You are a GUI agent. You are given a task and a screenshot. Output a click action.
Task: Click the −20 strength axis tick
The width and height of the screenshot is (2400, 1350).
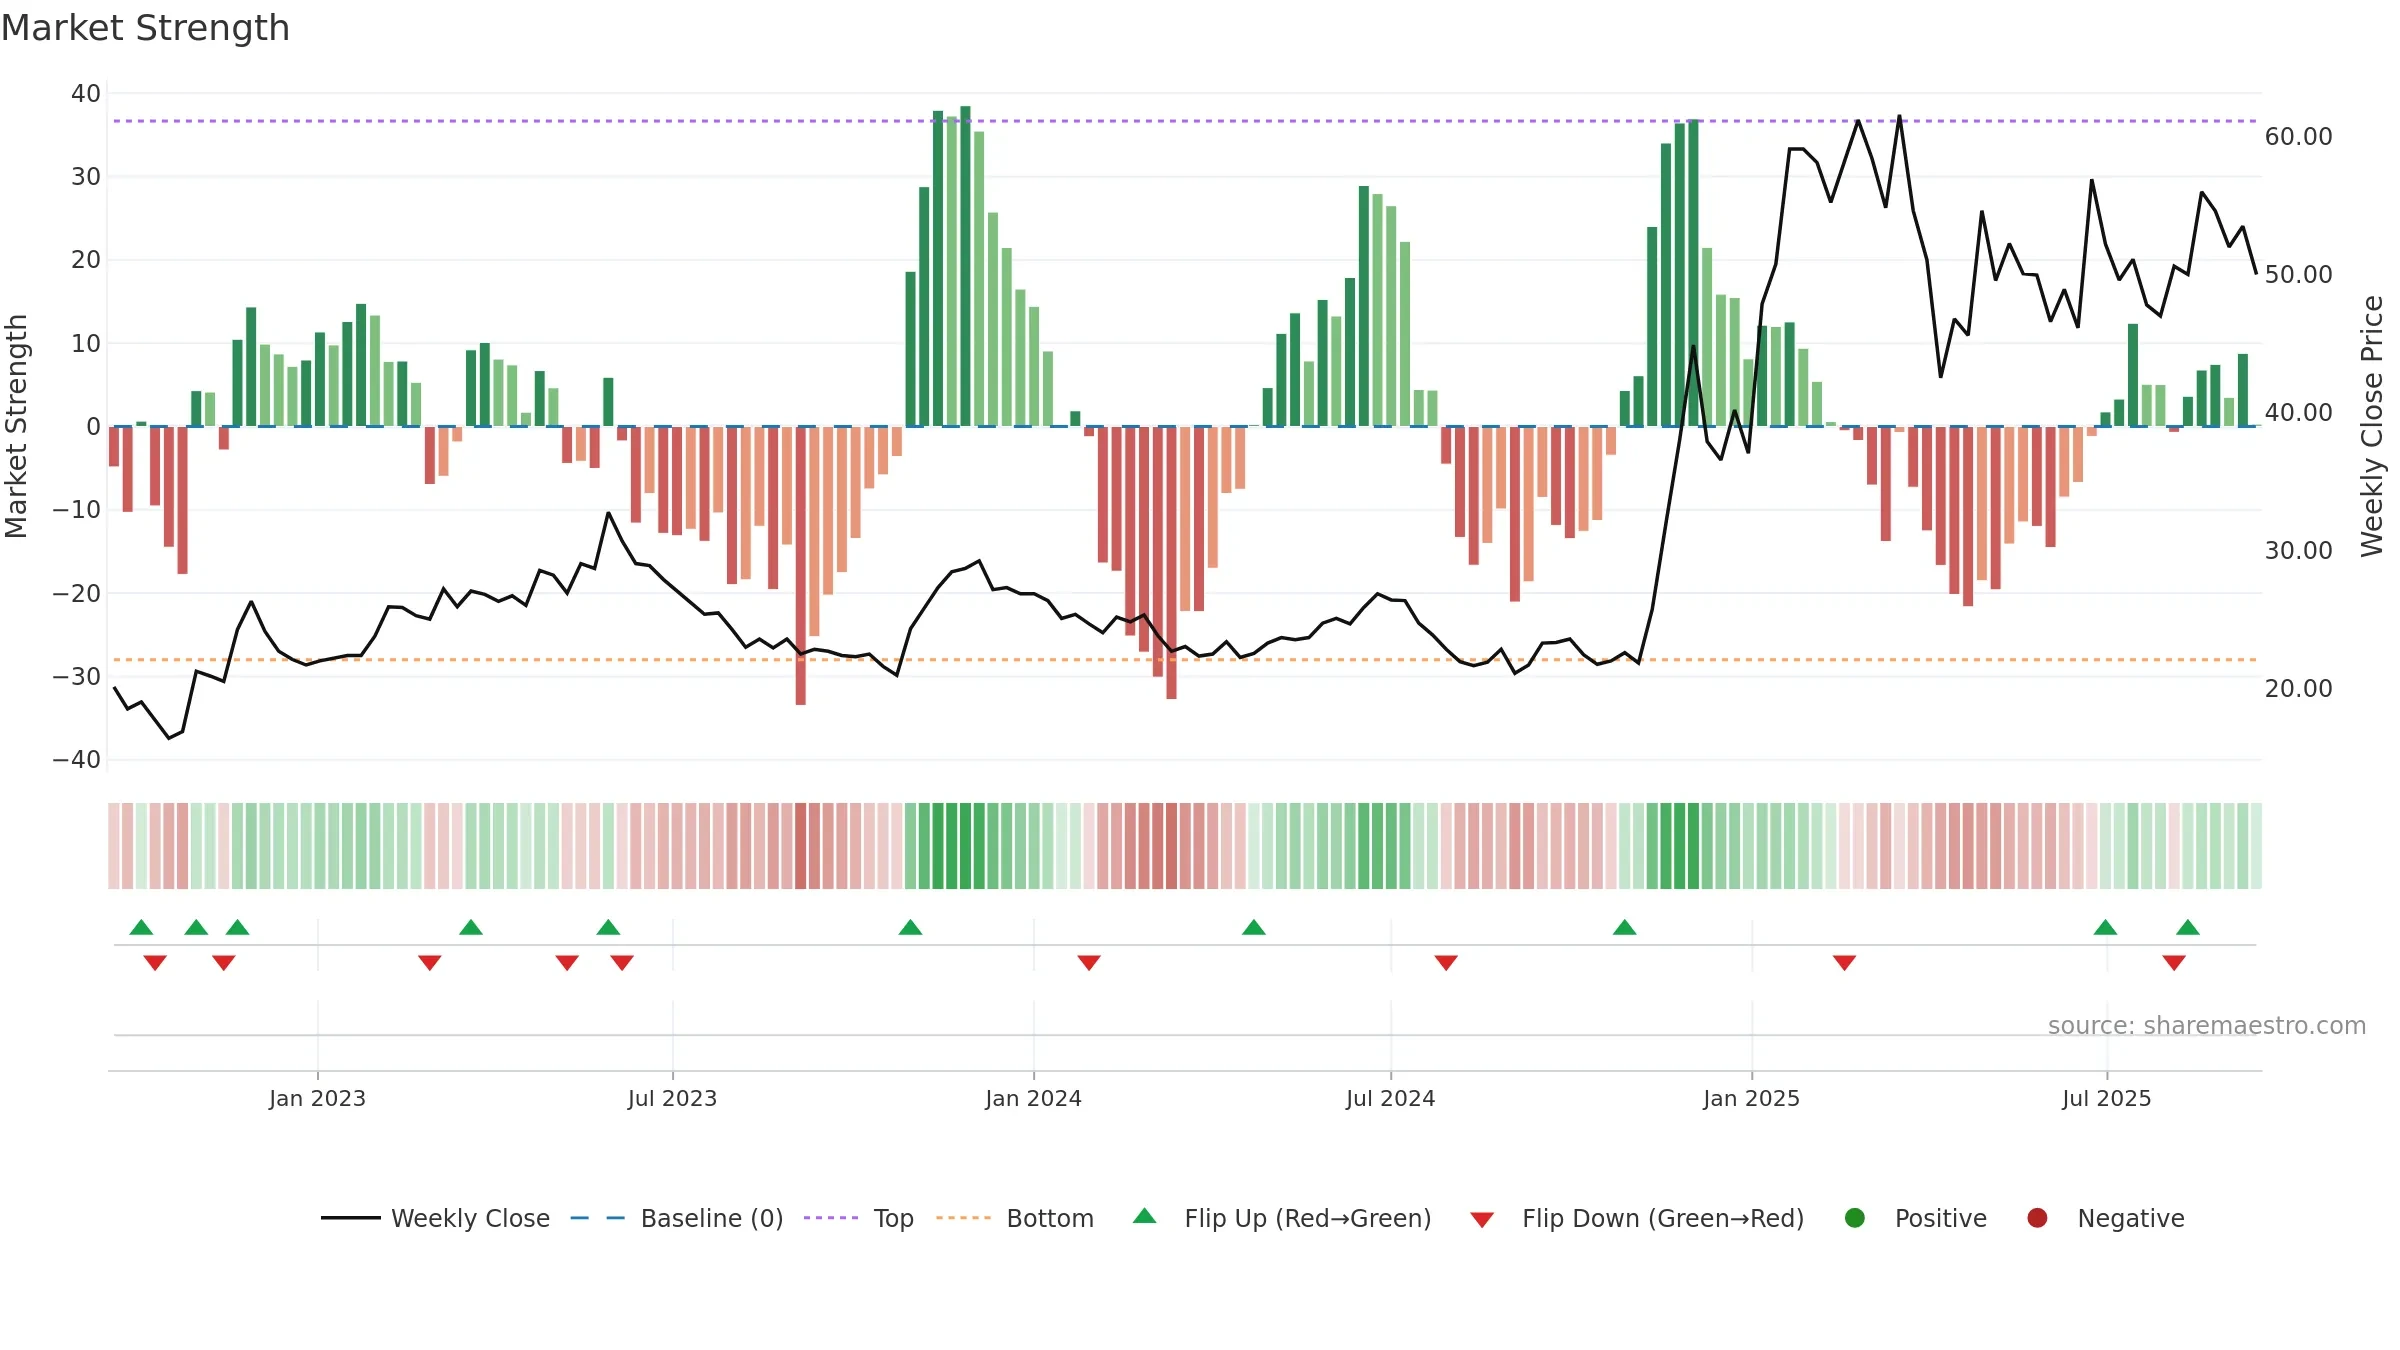(x=77, y=593)
